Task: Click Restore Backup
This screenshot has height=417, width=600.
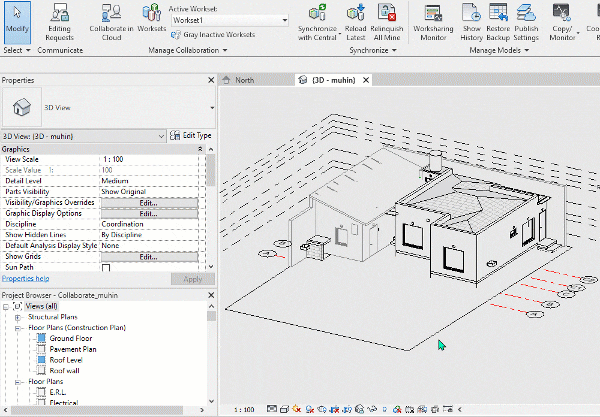Action: click(498, 22)
